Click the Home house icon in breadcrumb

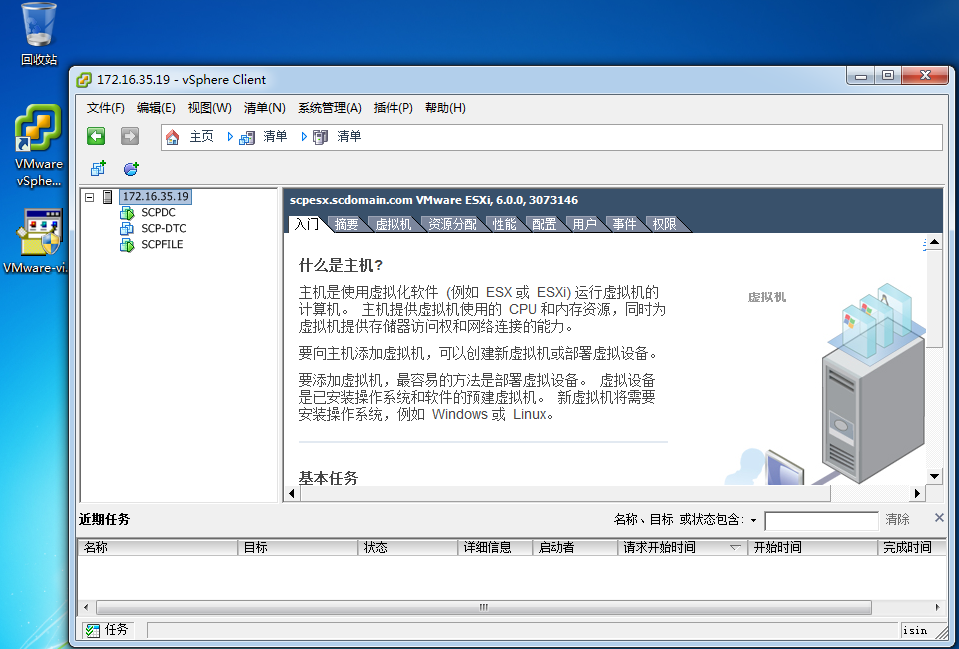coord(172,137)
